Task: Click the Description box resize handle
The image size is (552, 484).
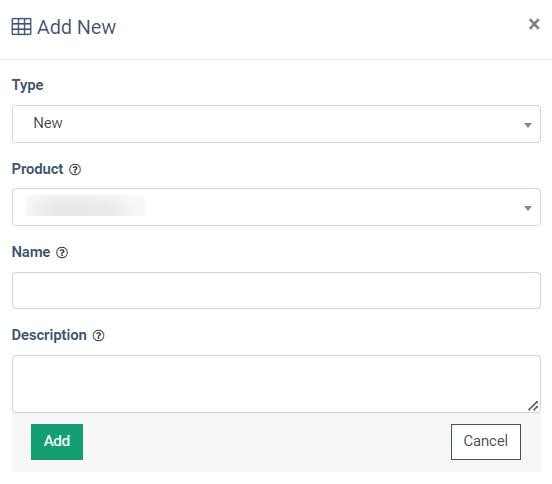Action: [533, 406]
